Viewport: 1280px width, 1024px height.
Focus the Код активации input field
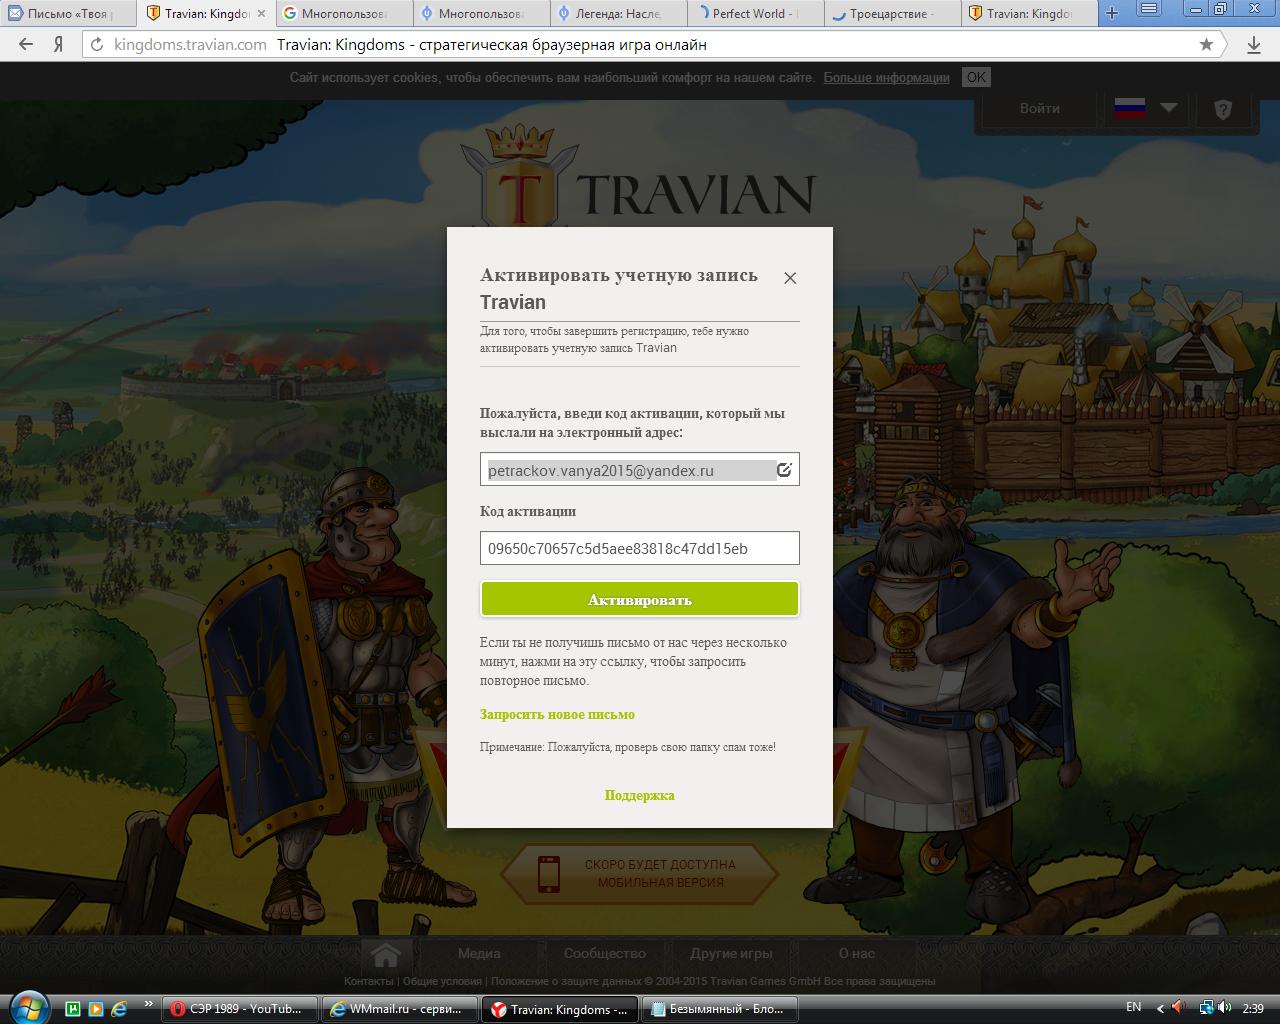coord(640,548)
